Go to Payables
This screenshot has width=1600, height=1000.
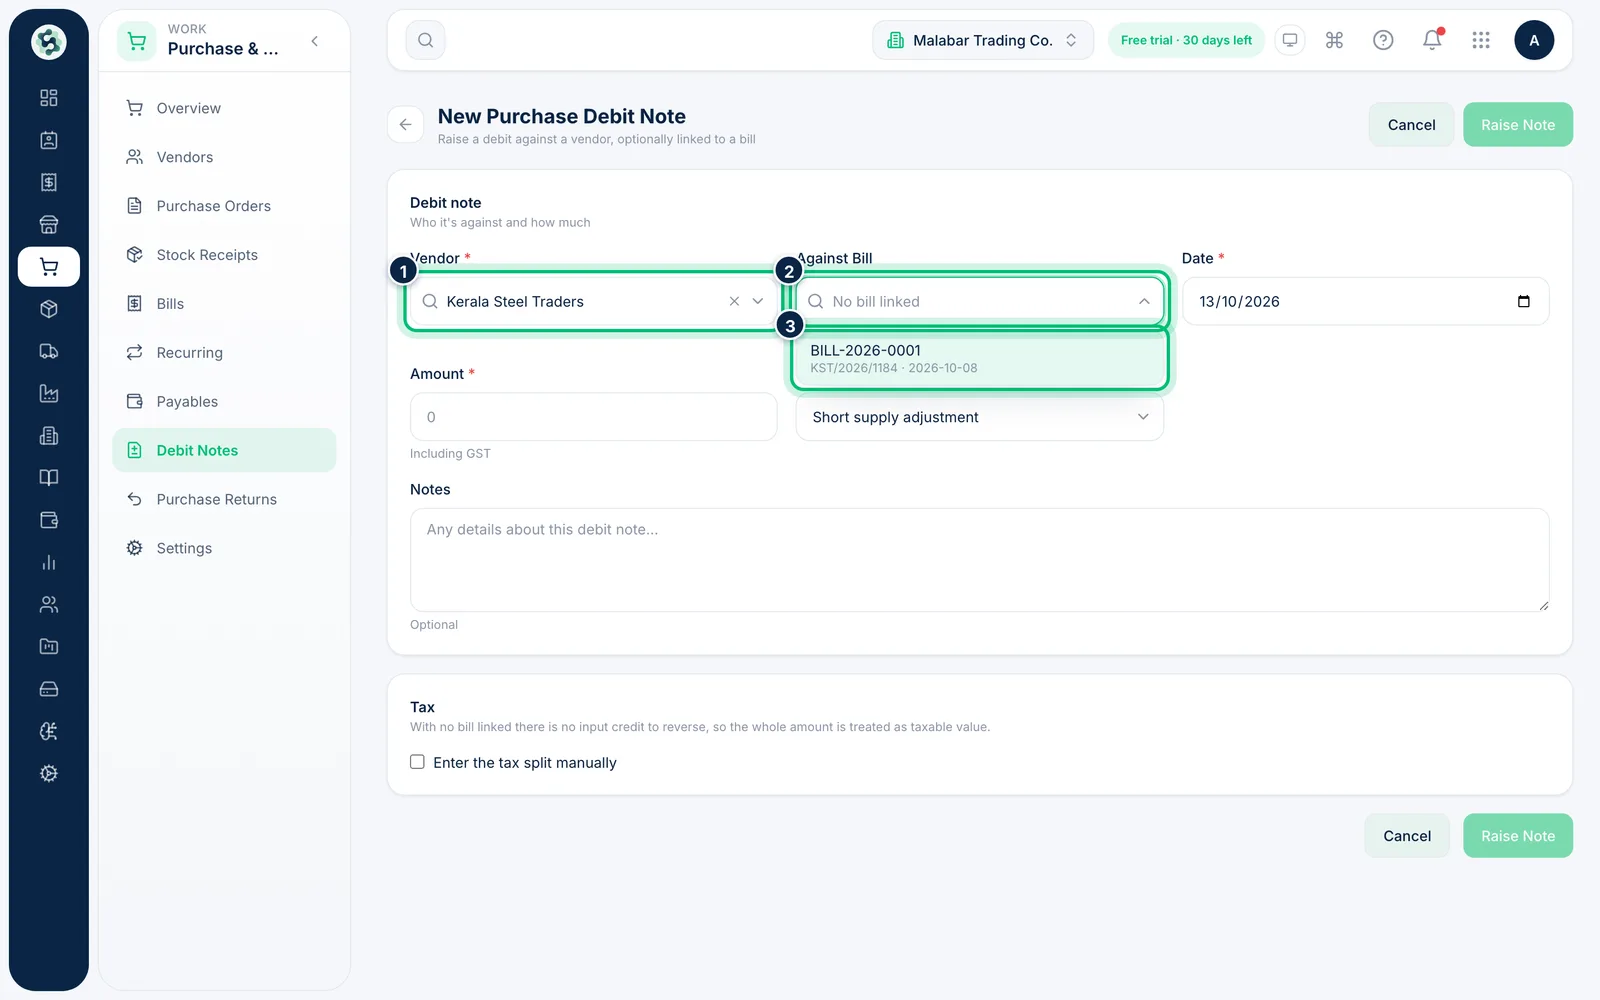point(224,402)
